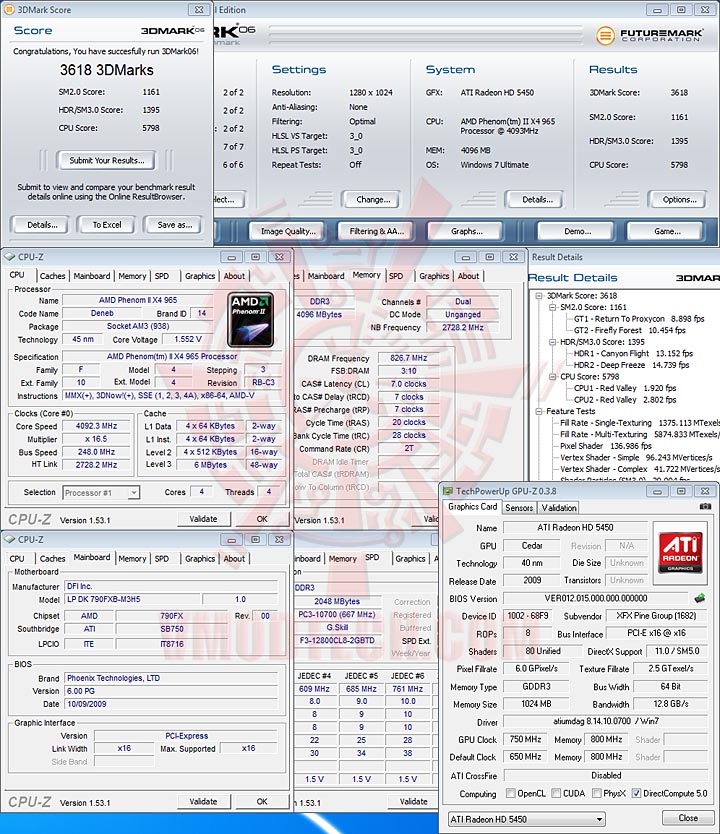Click the GPU Name ATI Radeon HD 5450 field
The height and width of the screenshot is (834, 720).
click(575, 528)
